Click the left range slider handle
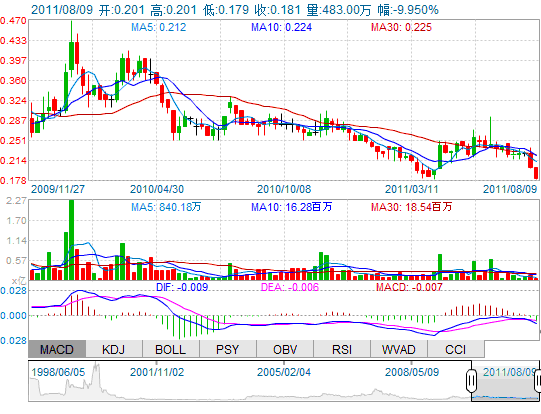Viewport: 541px width, 414px height. pos(471,381)
